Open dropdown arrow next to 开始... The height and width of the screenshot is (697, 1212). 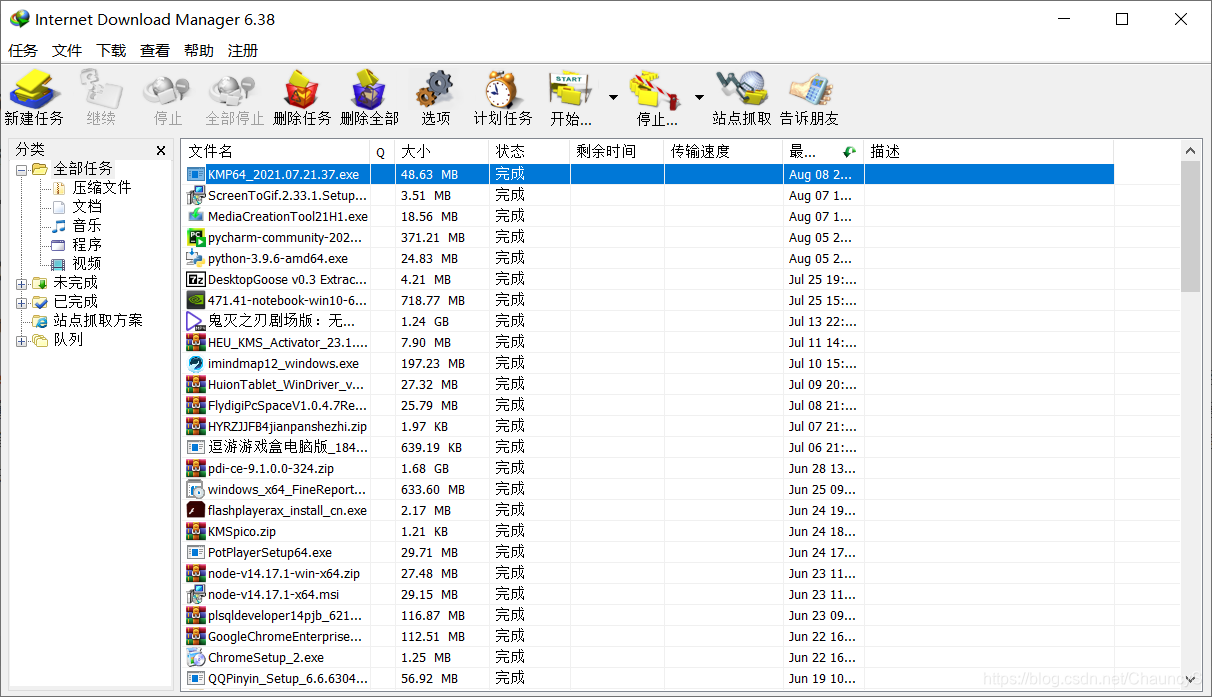[x=613, y=97]
